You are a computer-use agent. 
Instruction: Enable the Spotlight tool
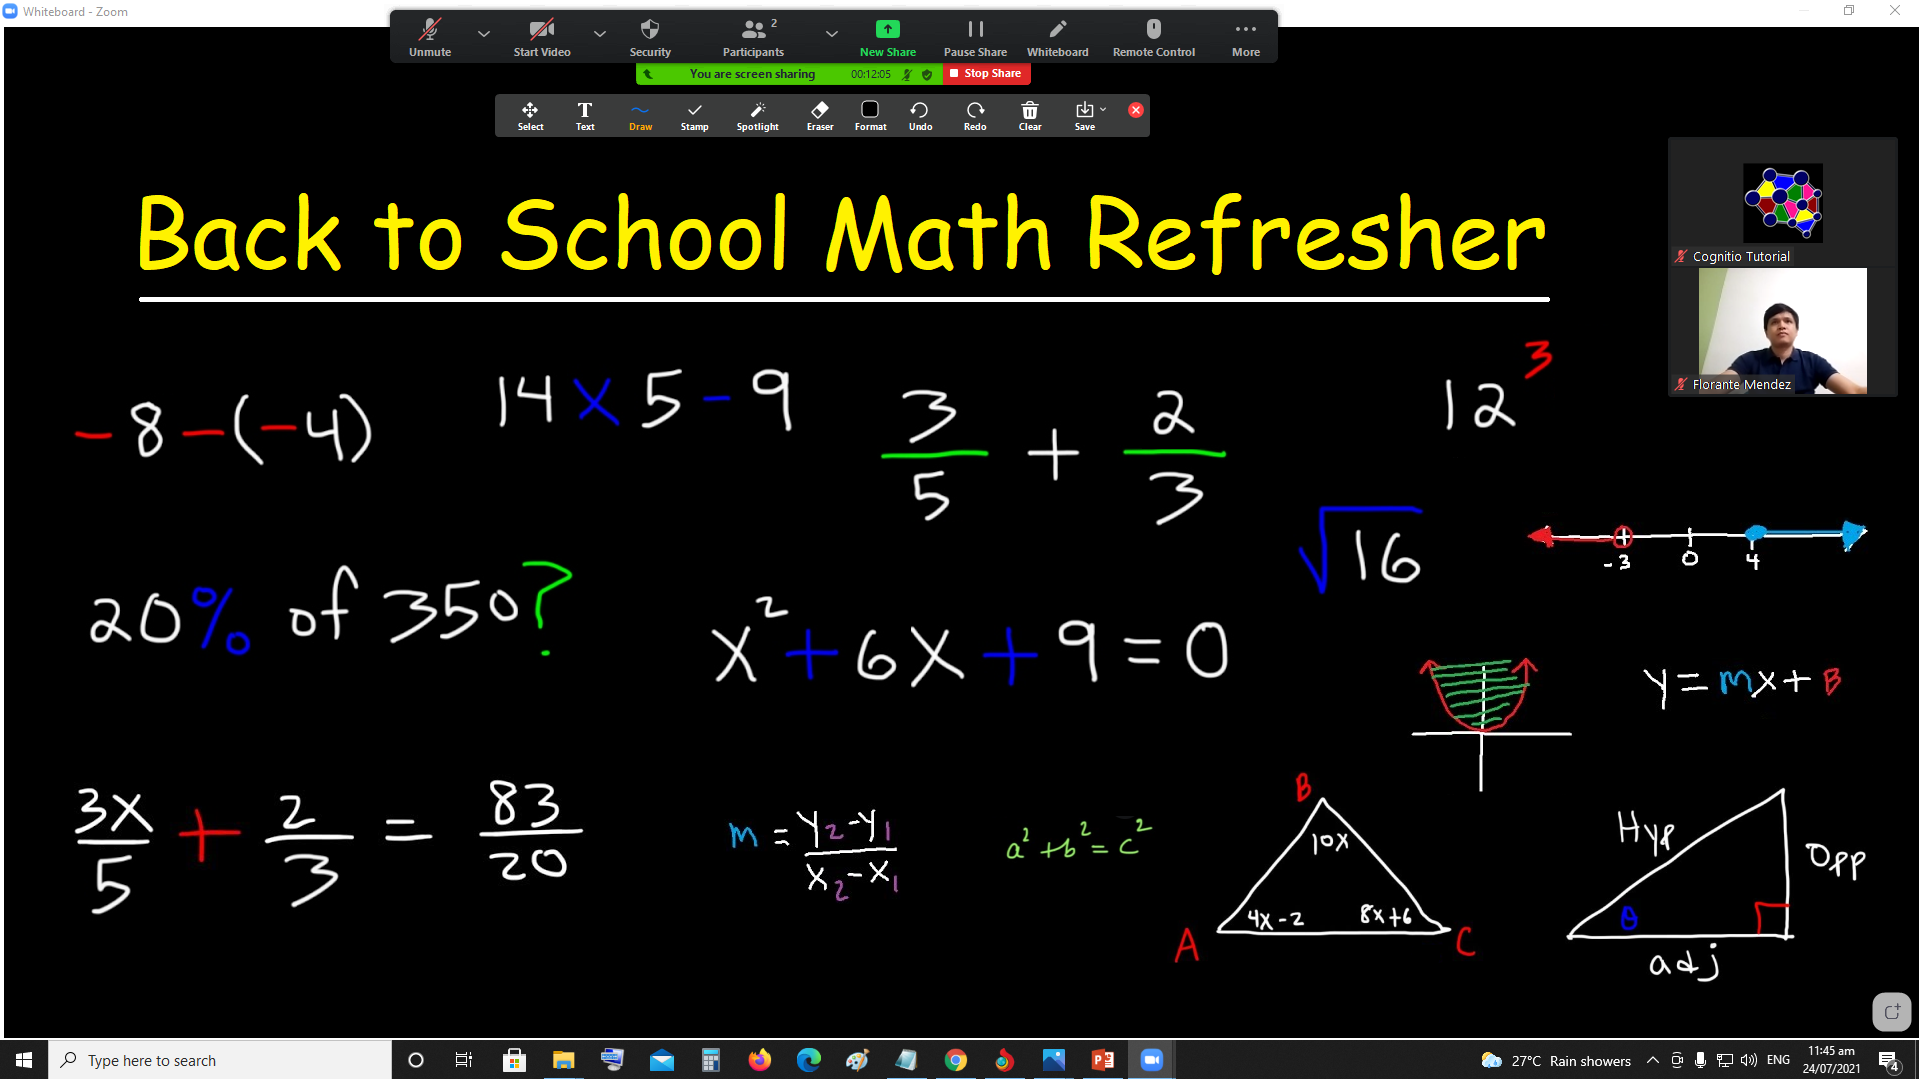click(x=758, y=116)
